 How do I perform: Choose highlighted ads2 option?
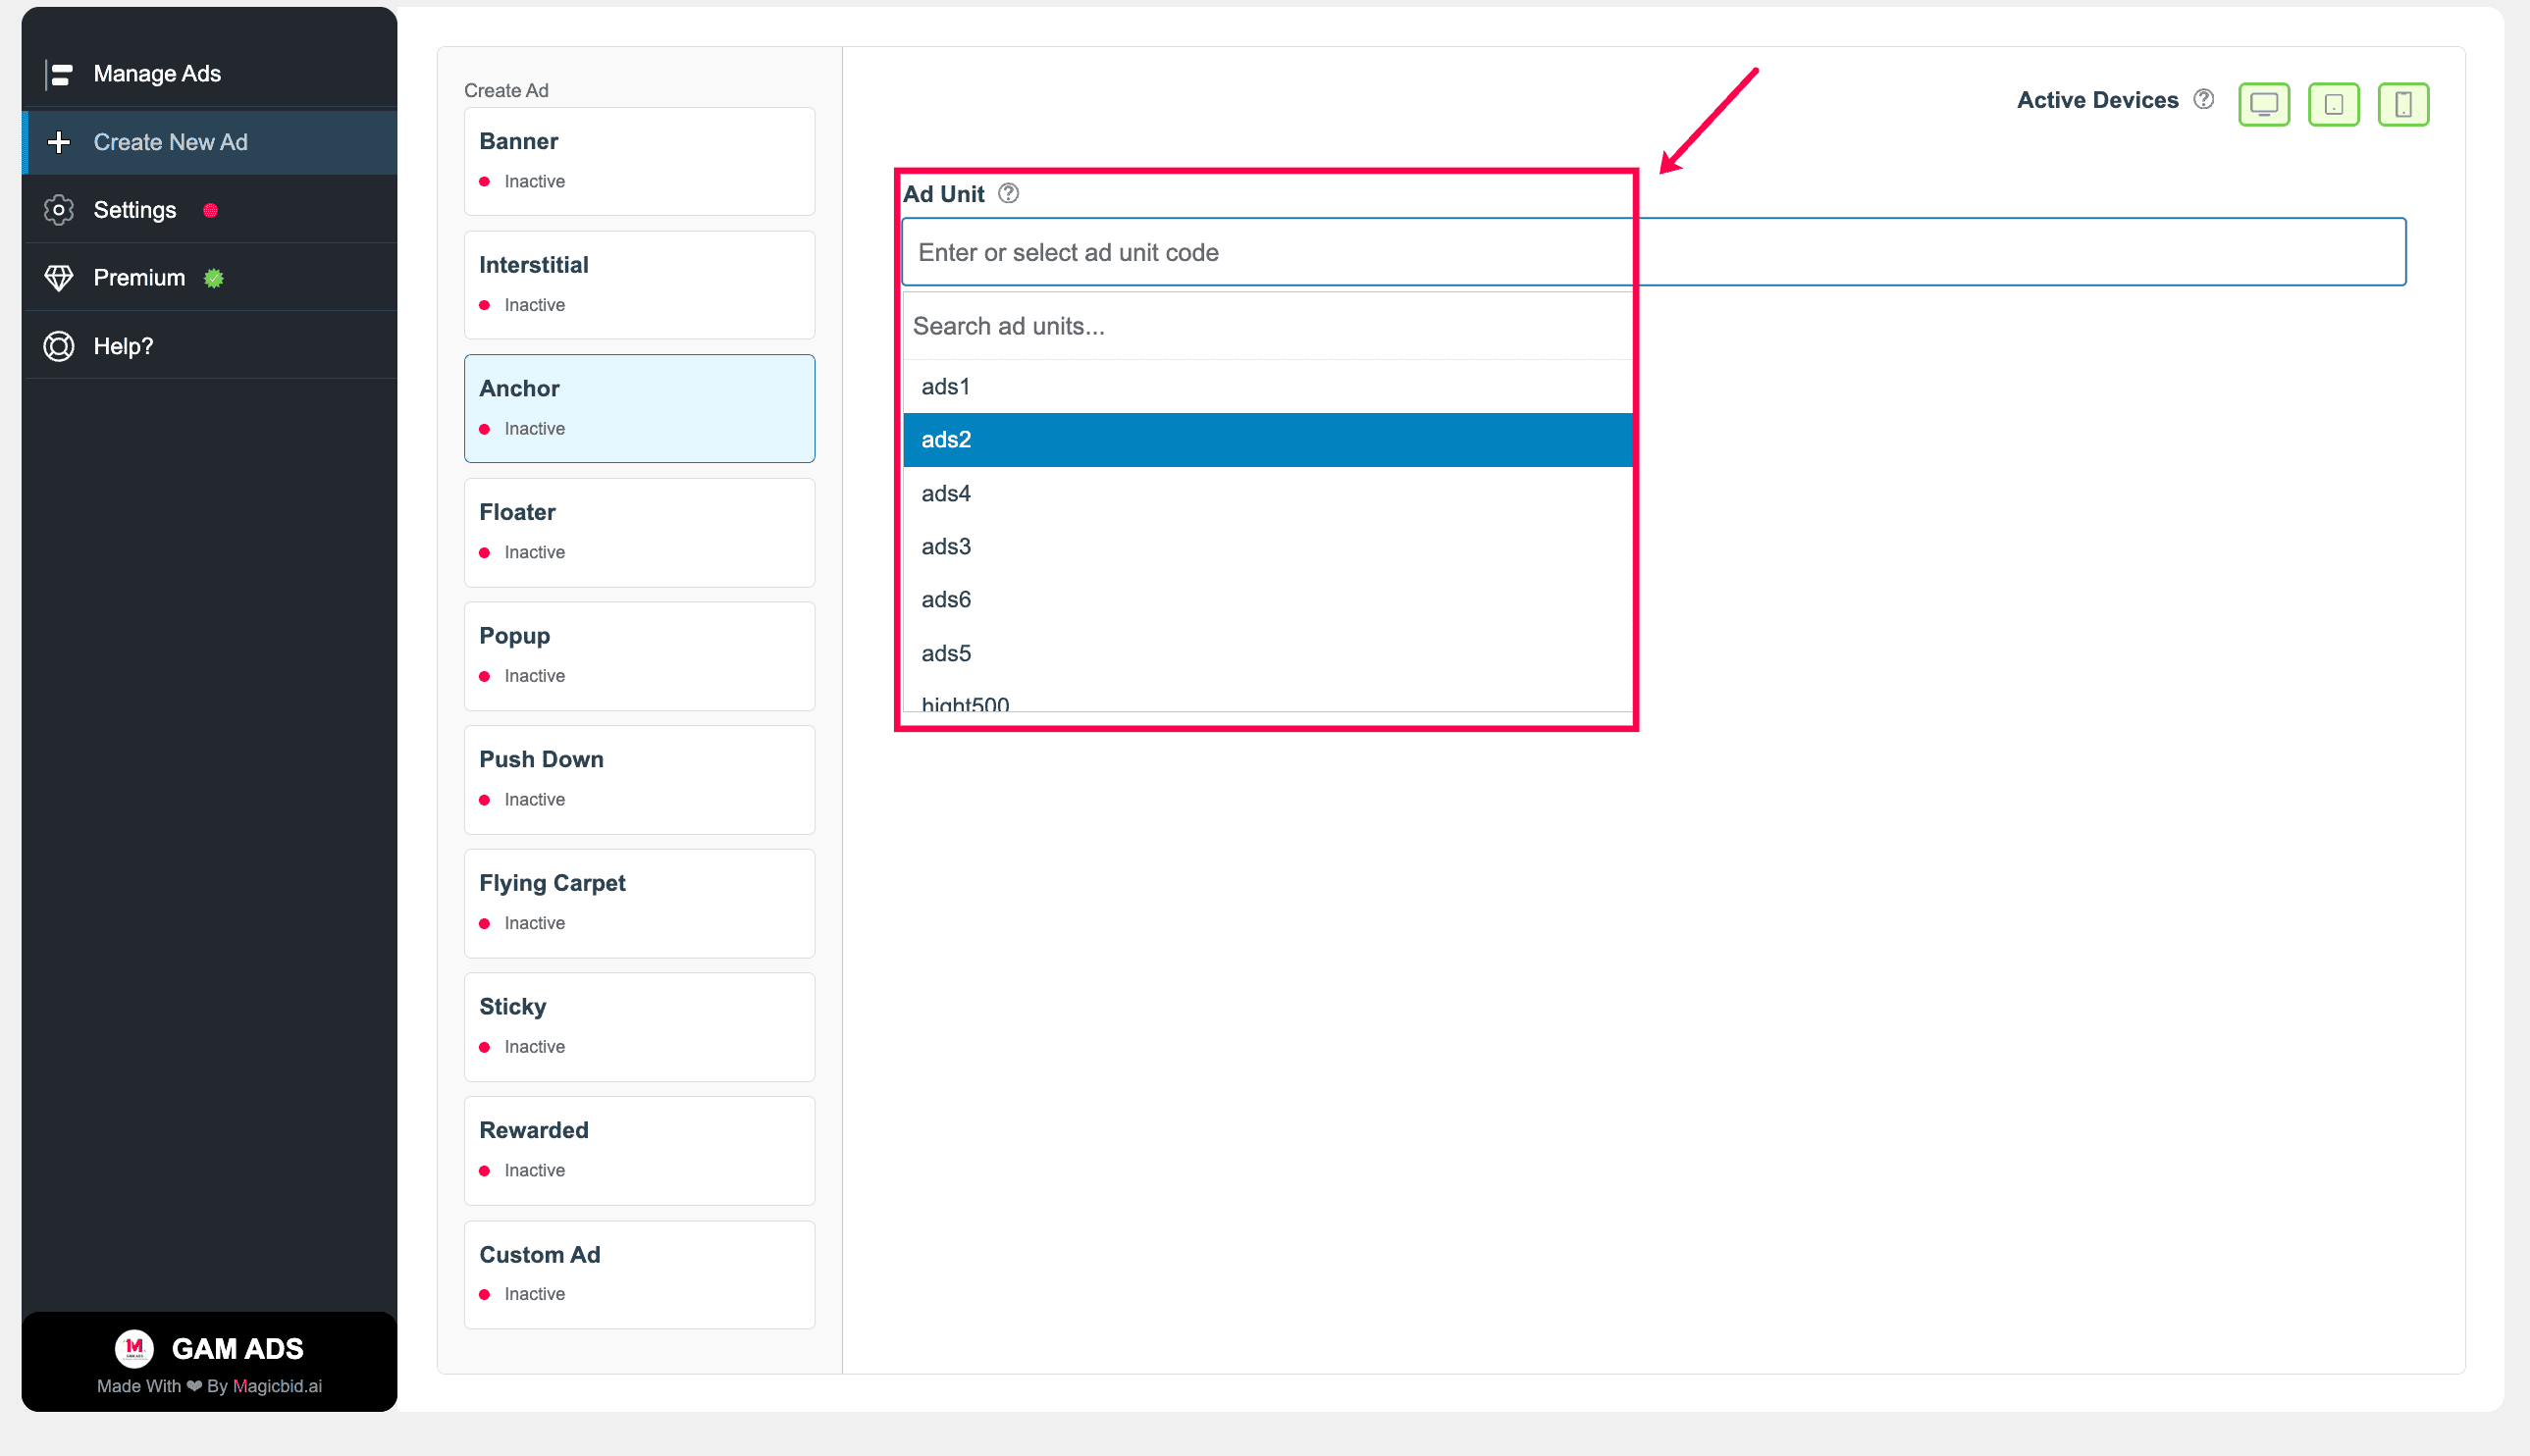click(x=1267, y=440)
